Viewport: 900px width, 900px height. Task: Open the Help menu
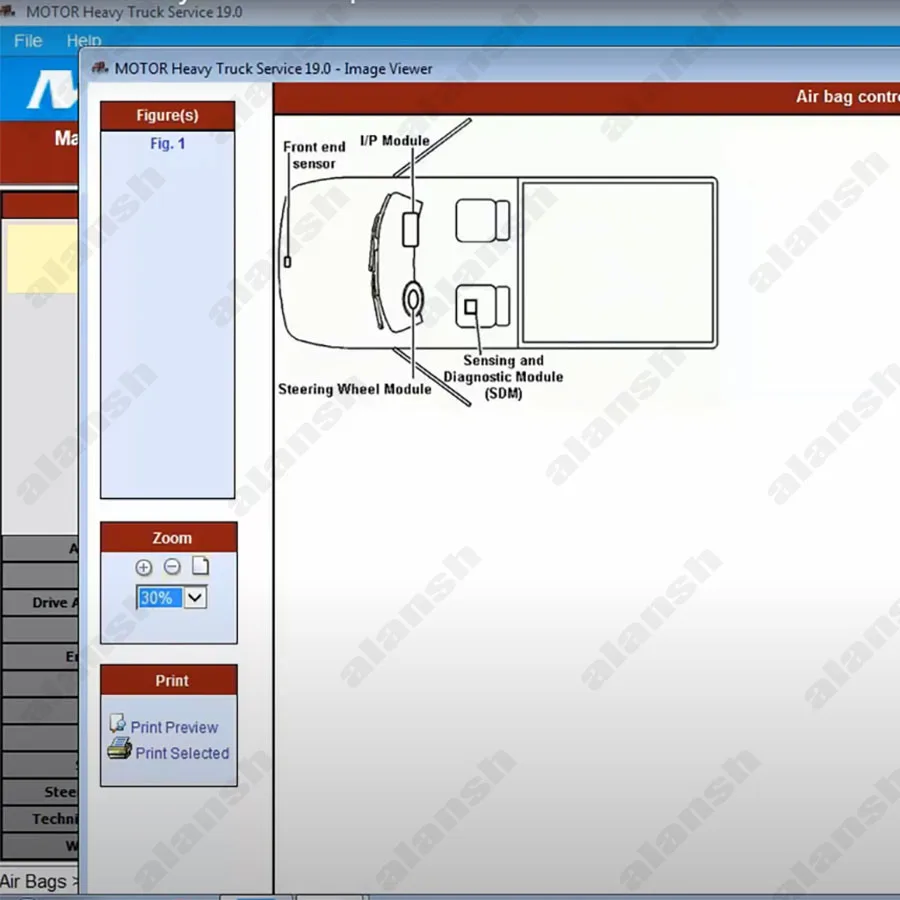pos(84,41)
